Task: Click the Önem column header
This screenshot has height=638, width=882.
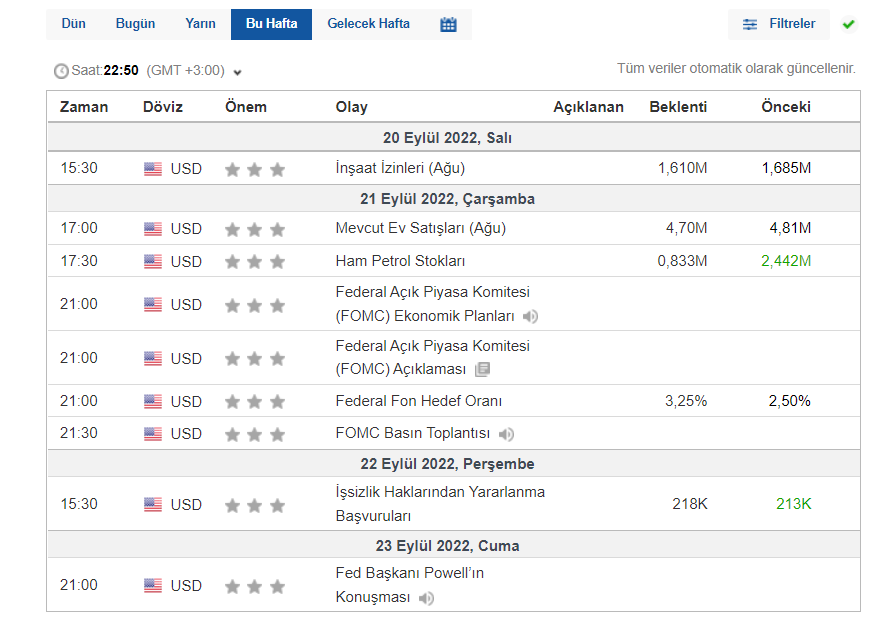Action: (x=246, y=107)
